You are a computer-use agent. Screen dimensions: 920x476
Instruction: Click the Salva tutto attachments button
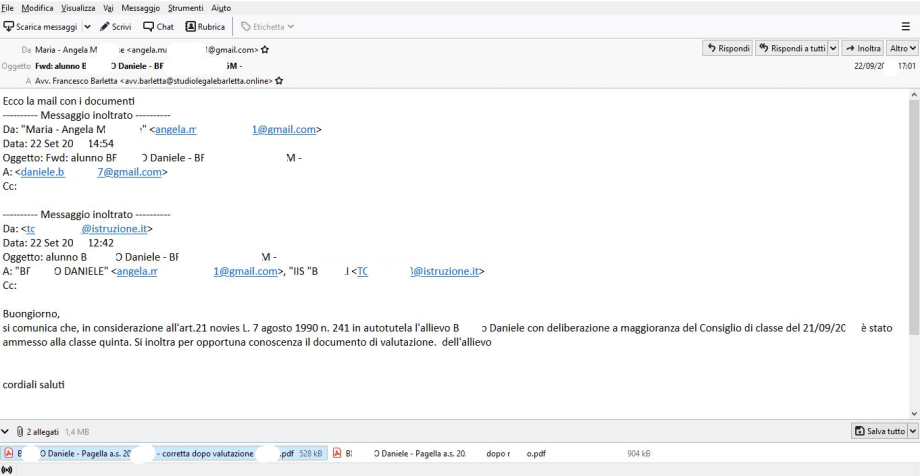click(875, 430)
